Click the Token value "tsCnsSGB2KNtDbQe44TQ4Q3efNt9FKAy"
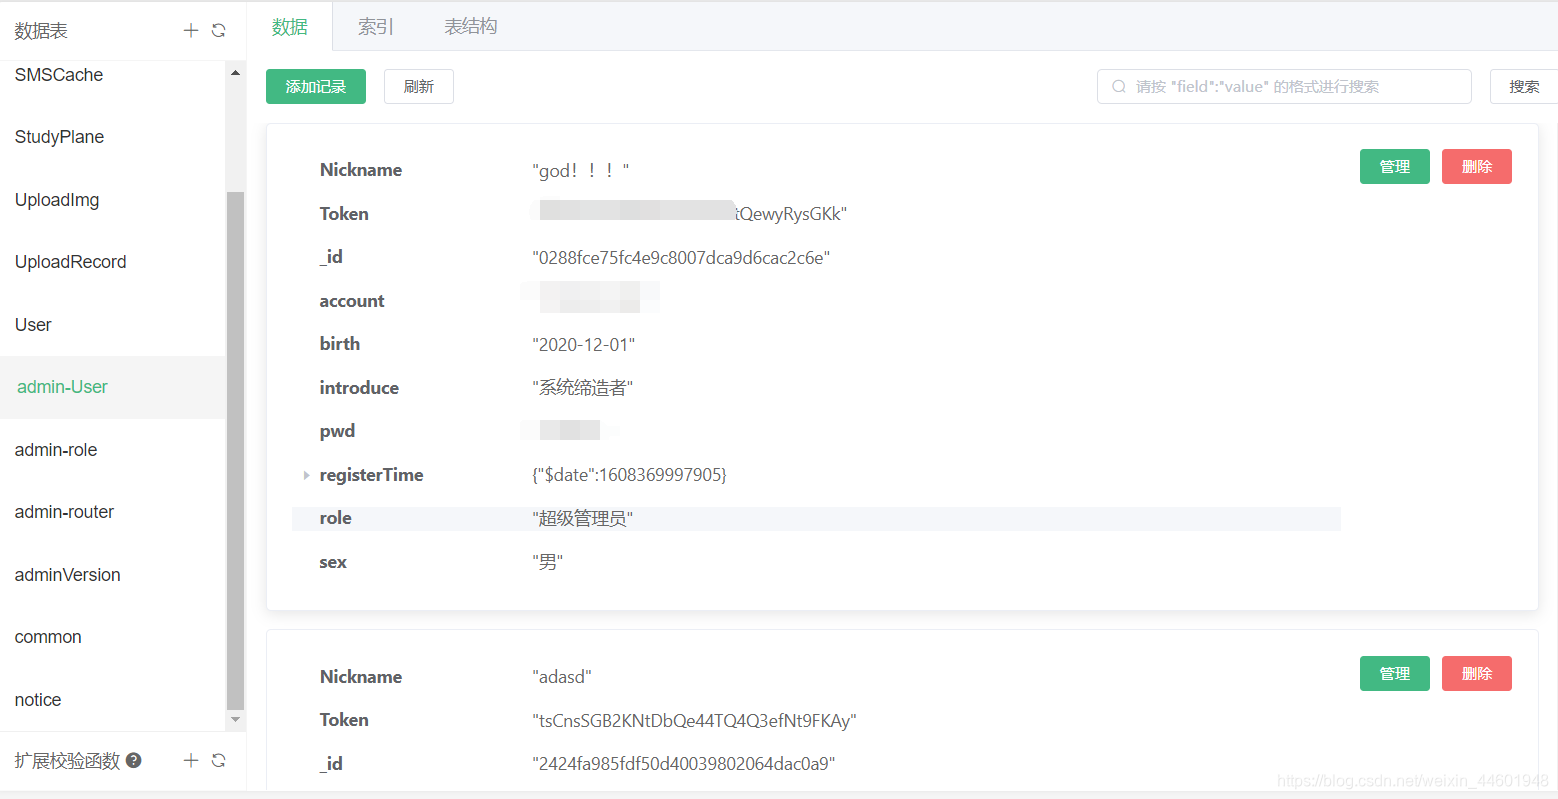 (694, 721)
